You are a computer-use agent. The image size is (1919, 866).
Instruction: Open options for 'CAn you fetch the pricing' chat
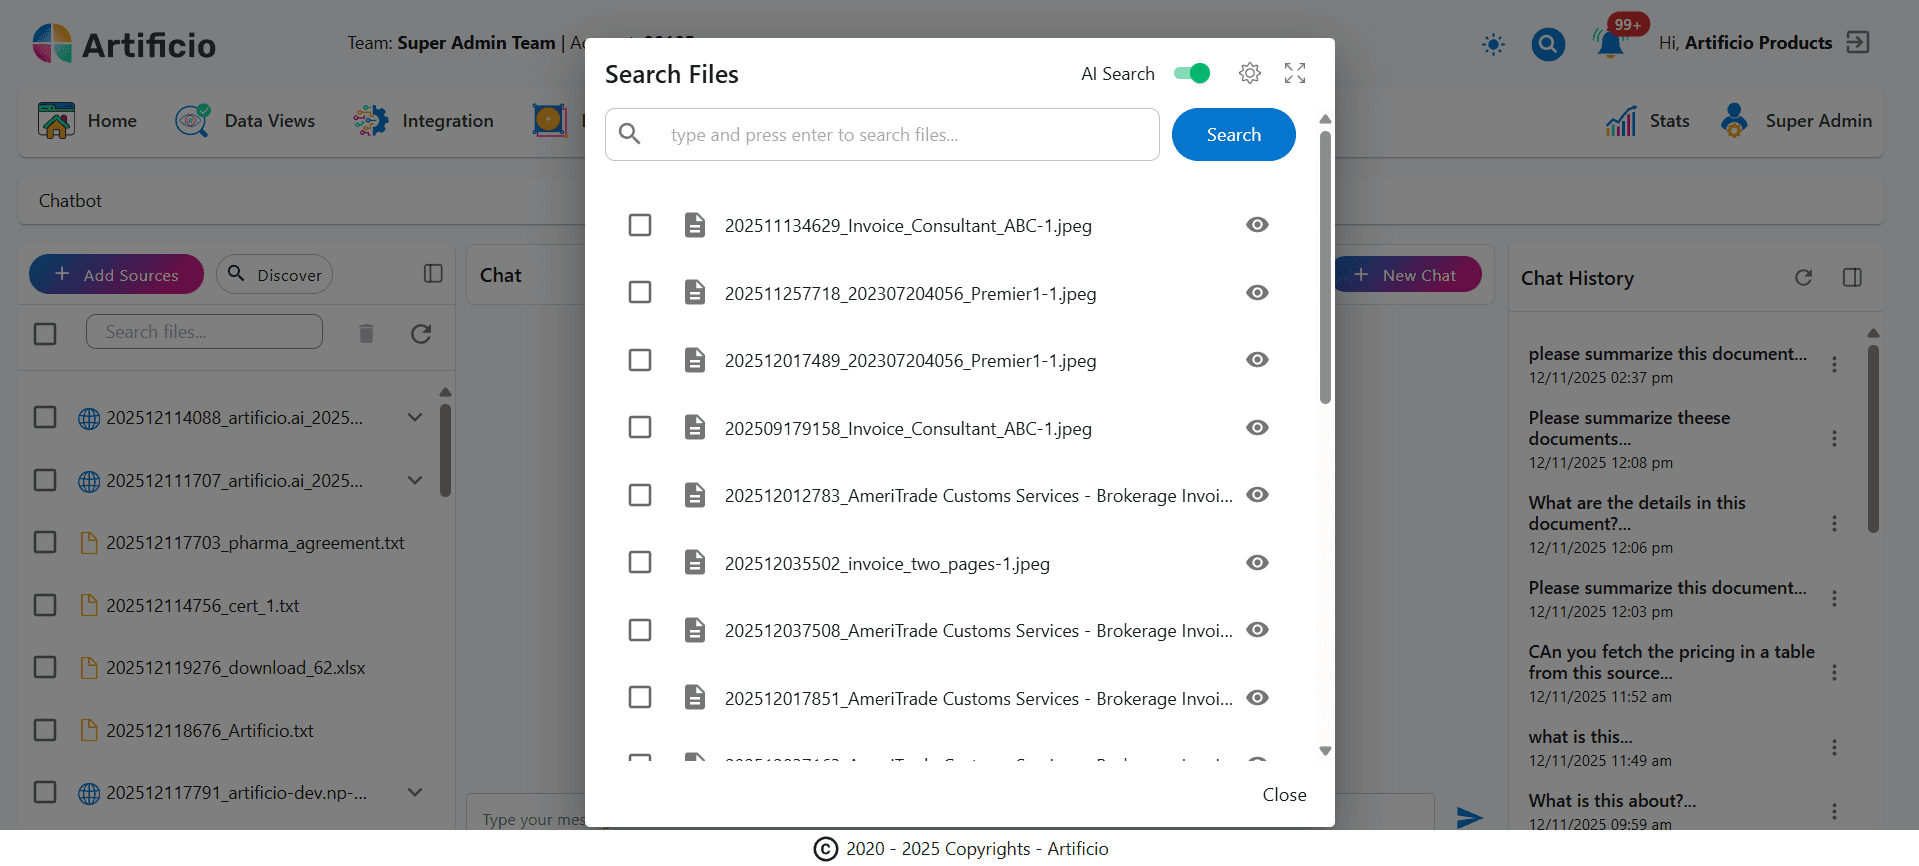tap(1834, 673)
